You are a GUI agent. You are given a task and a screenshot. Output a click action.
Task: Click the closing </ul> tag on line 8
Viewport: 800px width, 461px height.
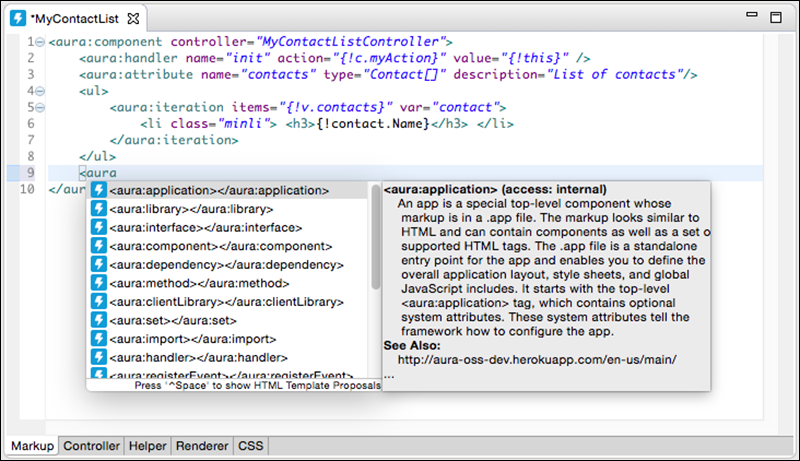tap(97, 156)
